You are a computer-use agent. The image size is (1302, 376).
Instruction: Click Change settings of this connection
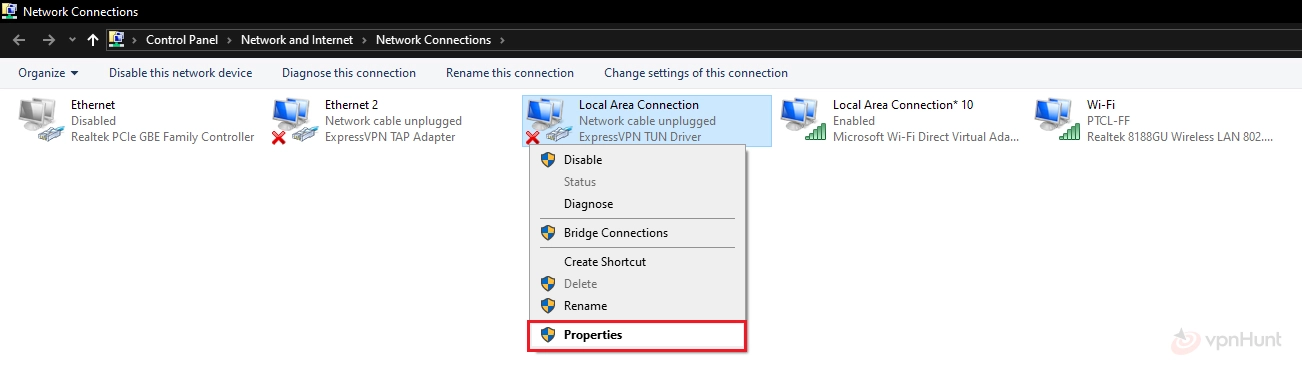click(696, 73)
